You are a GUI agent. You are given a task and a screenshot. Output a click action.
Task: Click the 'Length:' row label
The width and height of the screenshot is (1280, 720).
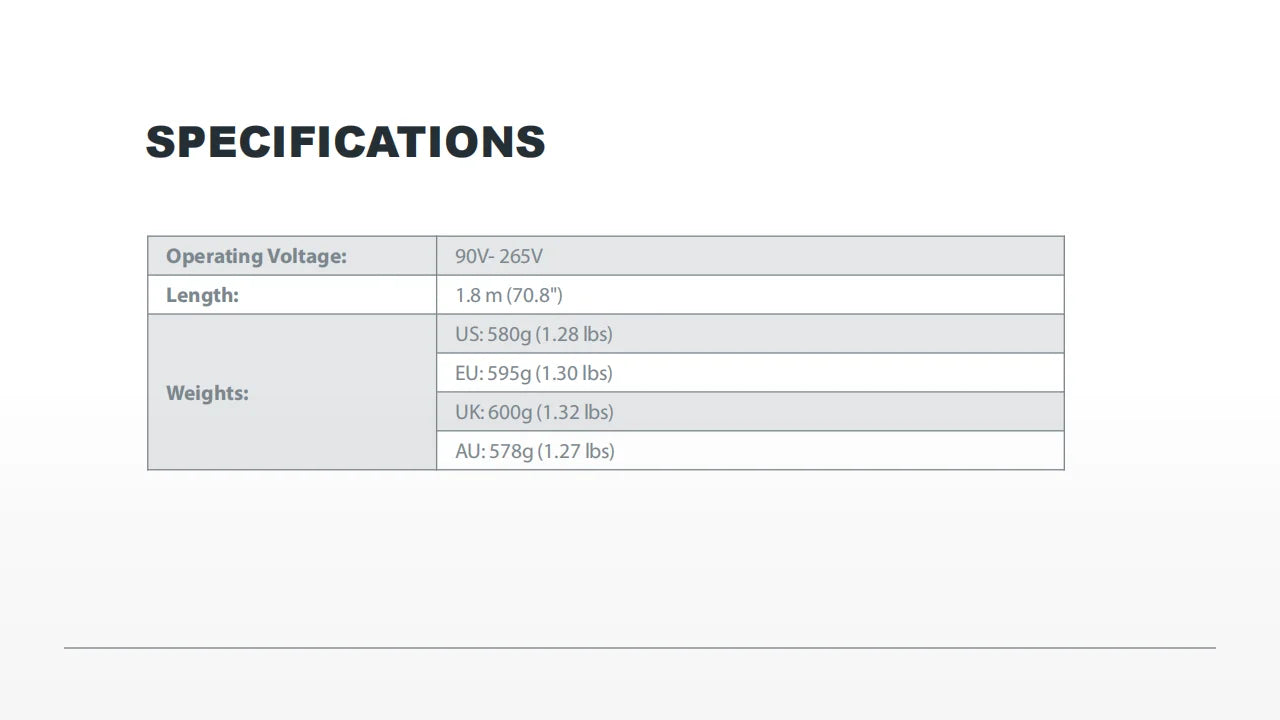(202, 295)
